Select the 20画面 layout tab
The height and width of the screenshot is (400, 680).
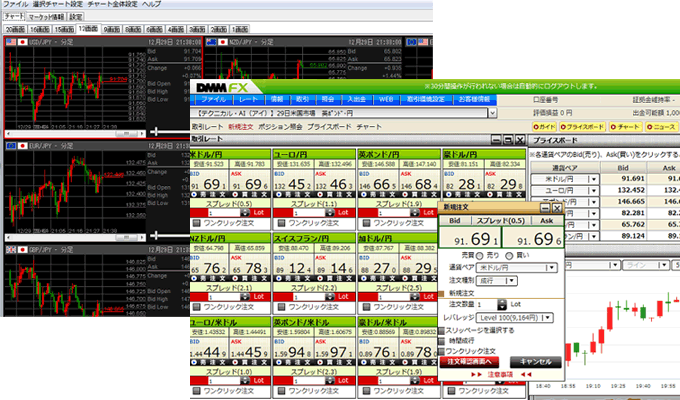(15, 30)
